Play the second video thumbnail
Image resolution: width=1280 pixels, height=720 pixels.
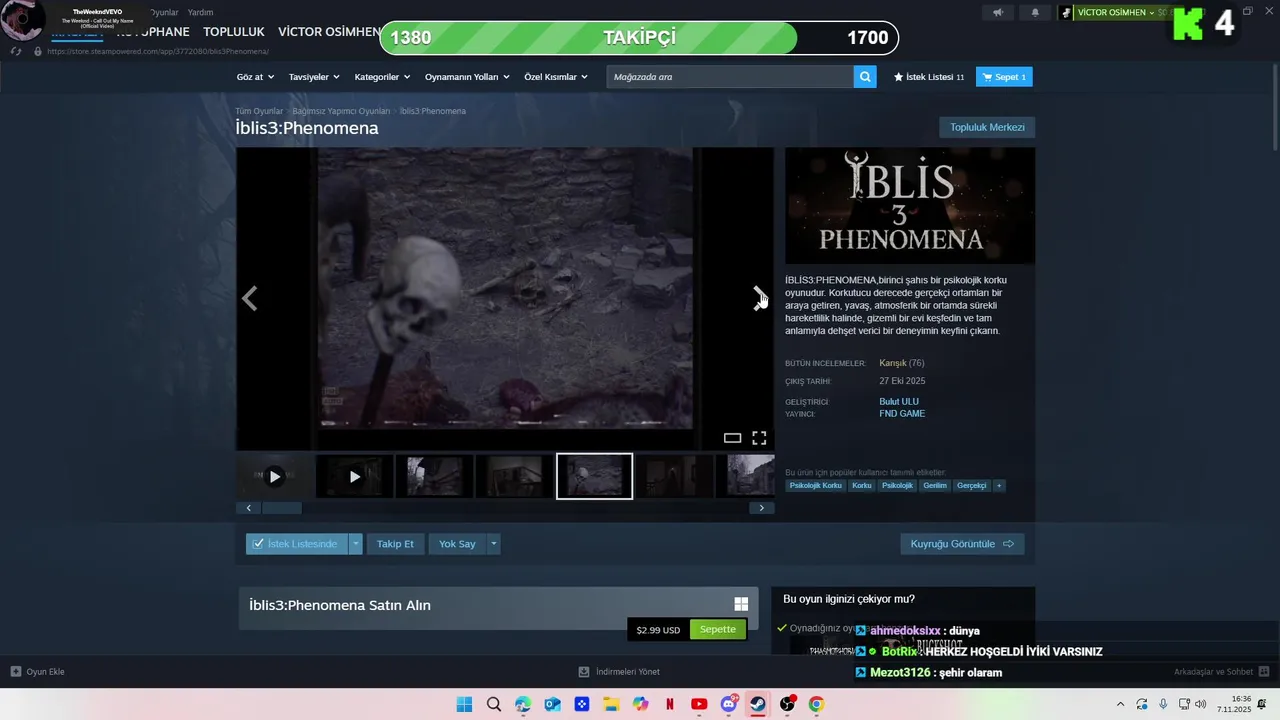(354, 476)
